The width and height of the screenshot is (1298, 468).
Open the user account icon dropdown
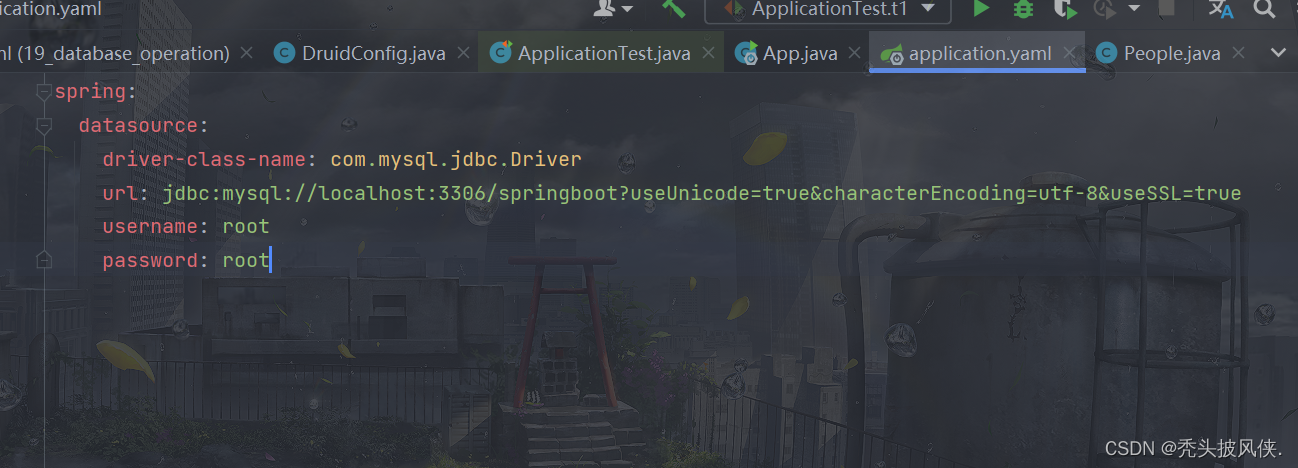point(613,8)
